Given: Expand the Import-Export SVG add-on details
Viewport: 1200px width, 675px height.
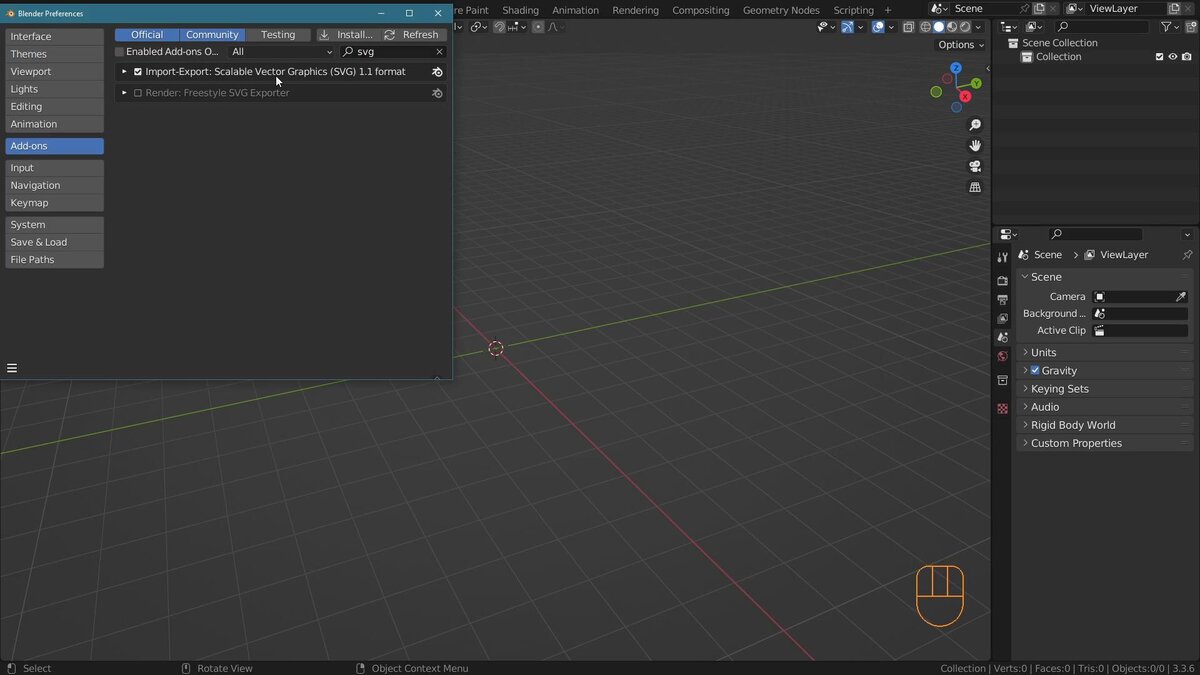Looking at the screenshot, I should tap(124, 72).
